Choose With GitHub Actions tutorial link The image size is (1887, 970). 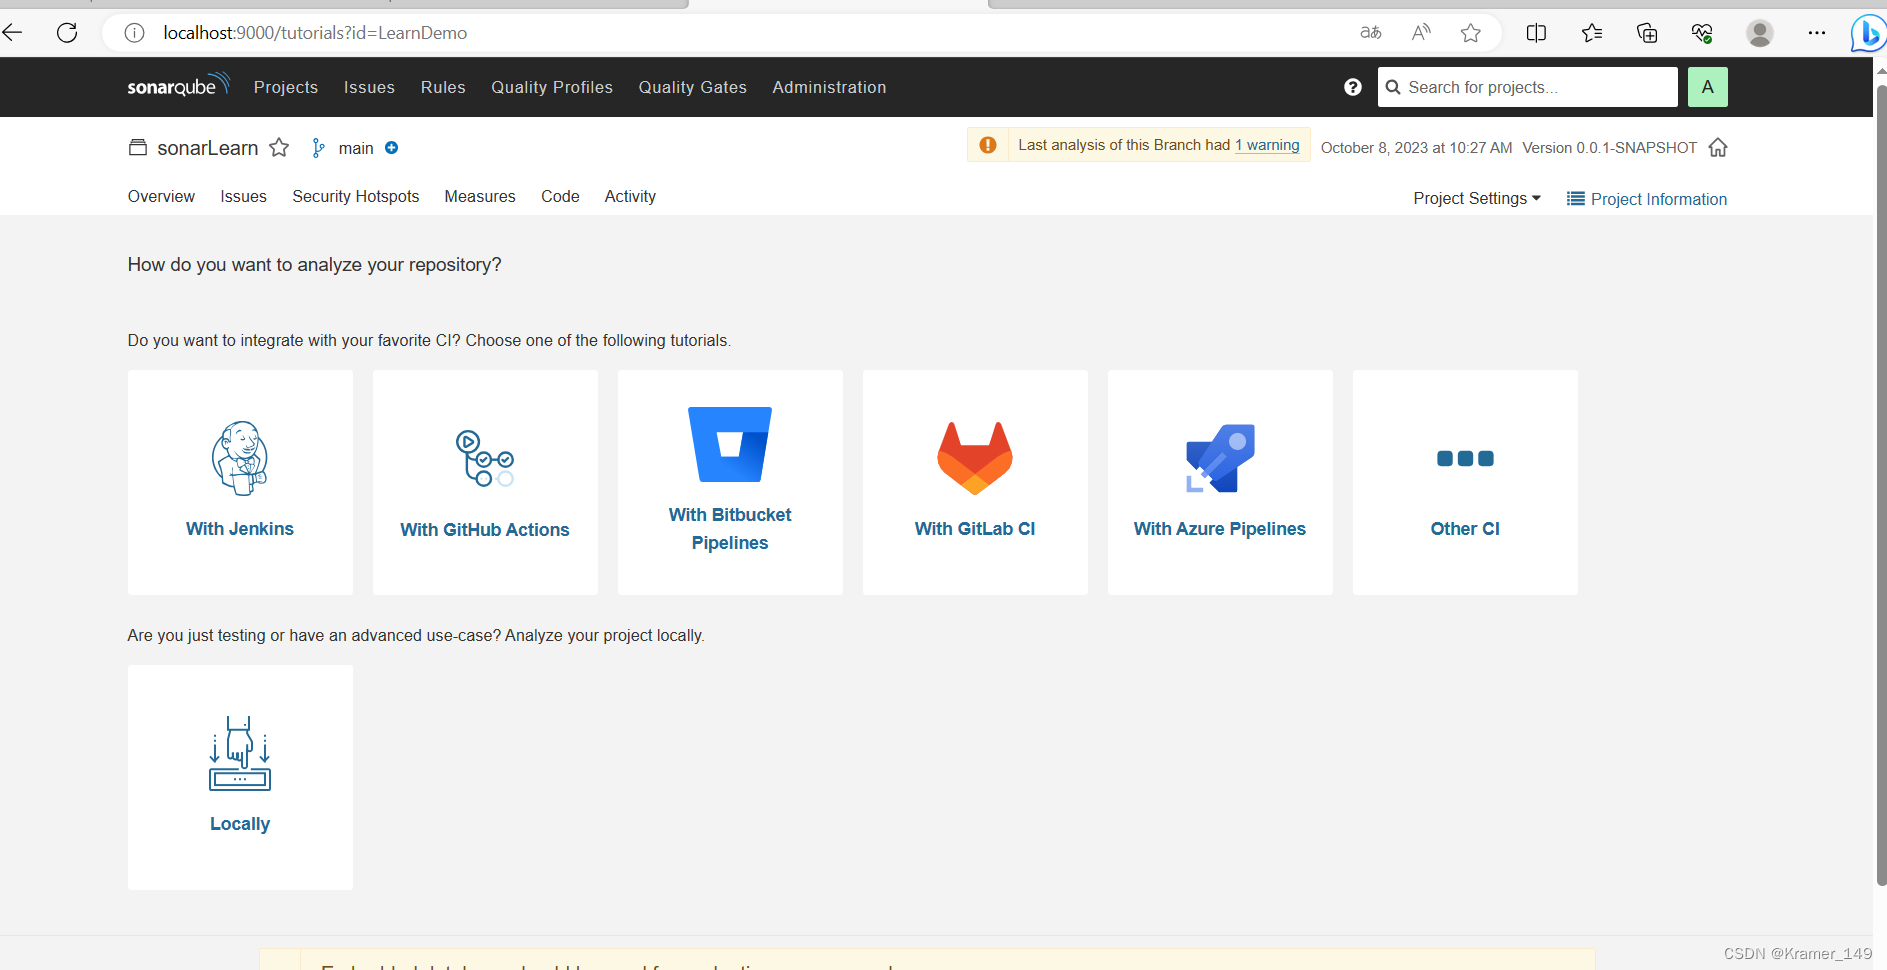485,530
